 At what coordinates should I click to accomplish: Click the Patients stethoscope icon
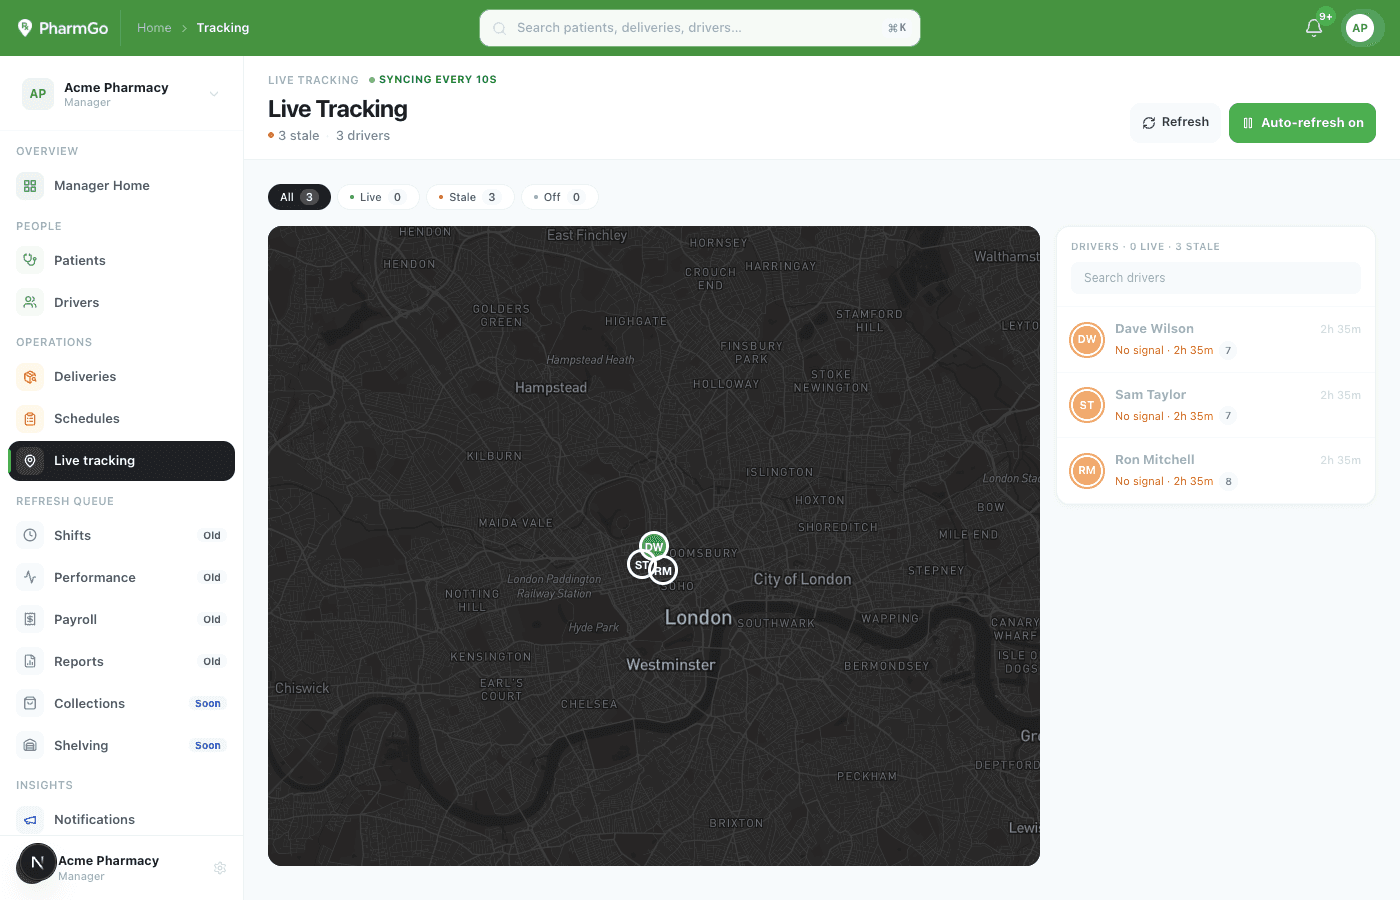point(30,261)
